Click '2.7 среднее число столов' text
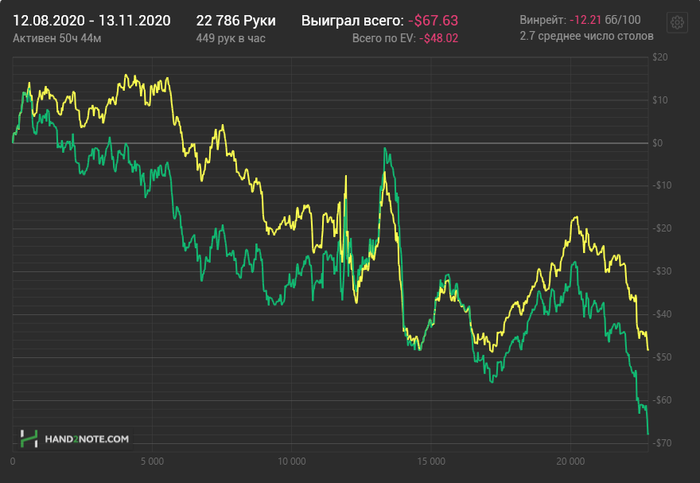700x483 pixels. coord(587,36)
